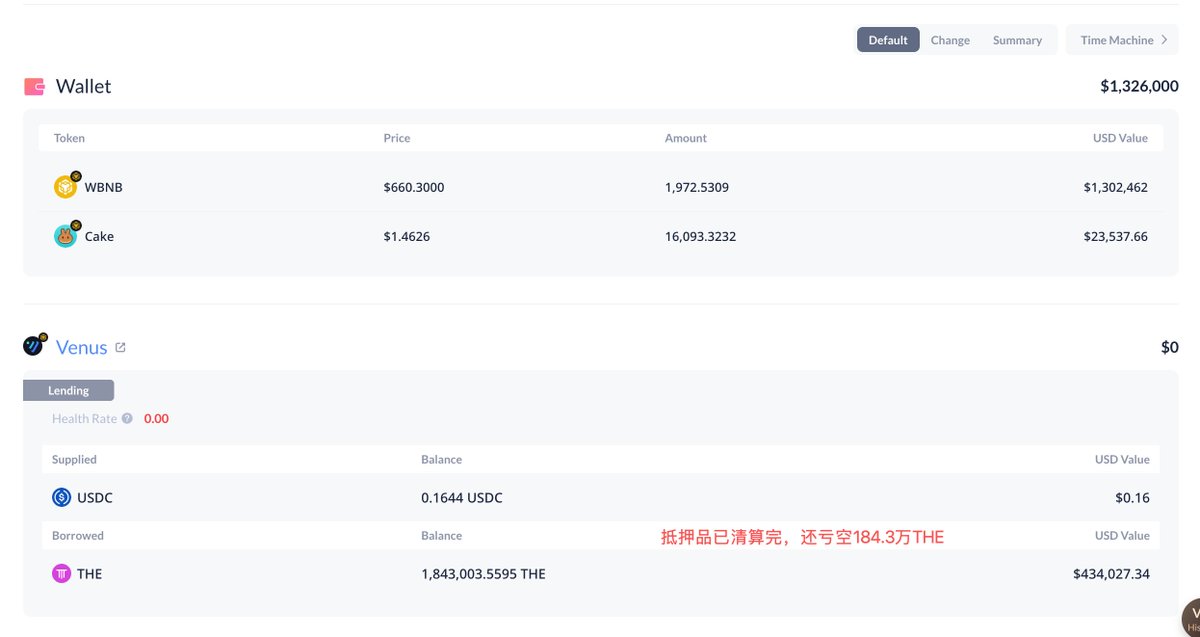This screenshot has height=637, width=1200.
Task: Open the Venus protocol link
Action: tap(82, 347)
